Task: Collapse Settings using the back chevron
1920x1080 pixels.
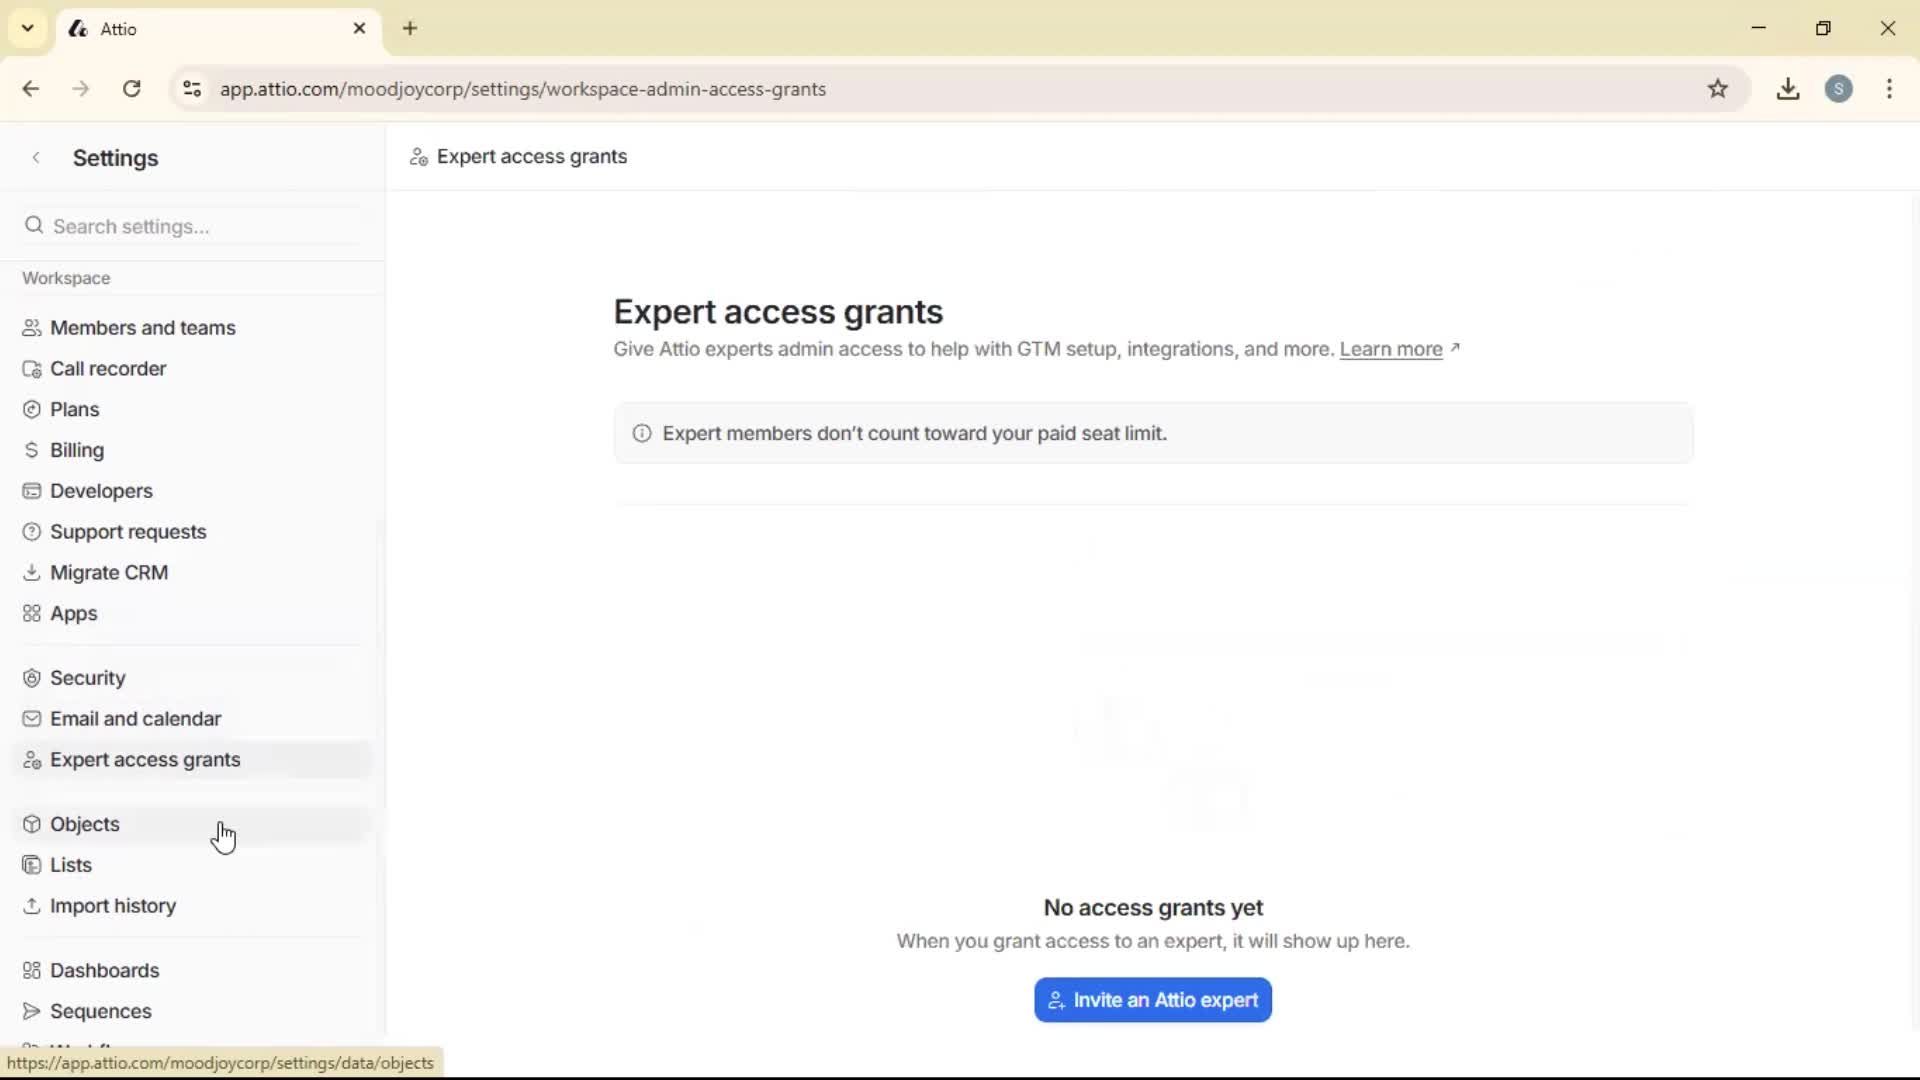Action: click(x=36, y=157)
